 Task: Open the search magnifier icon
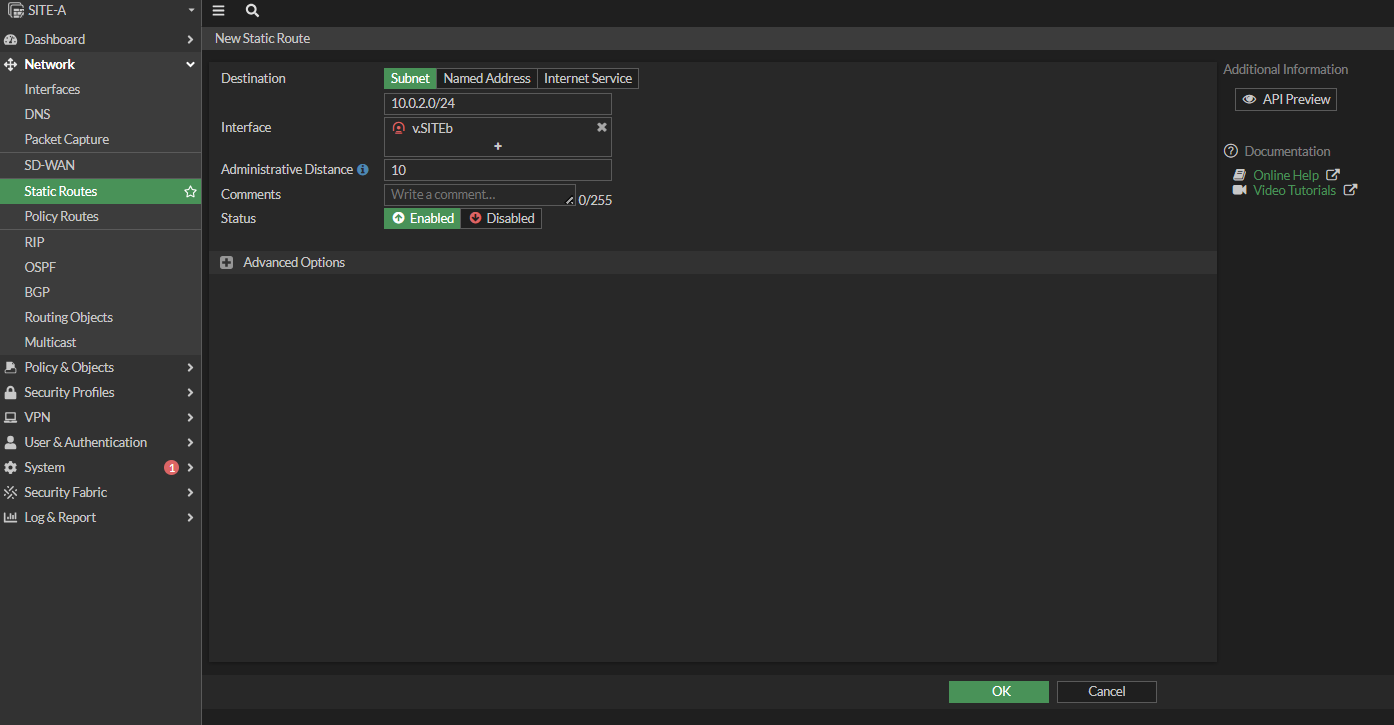pos(252,10)
